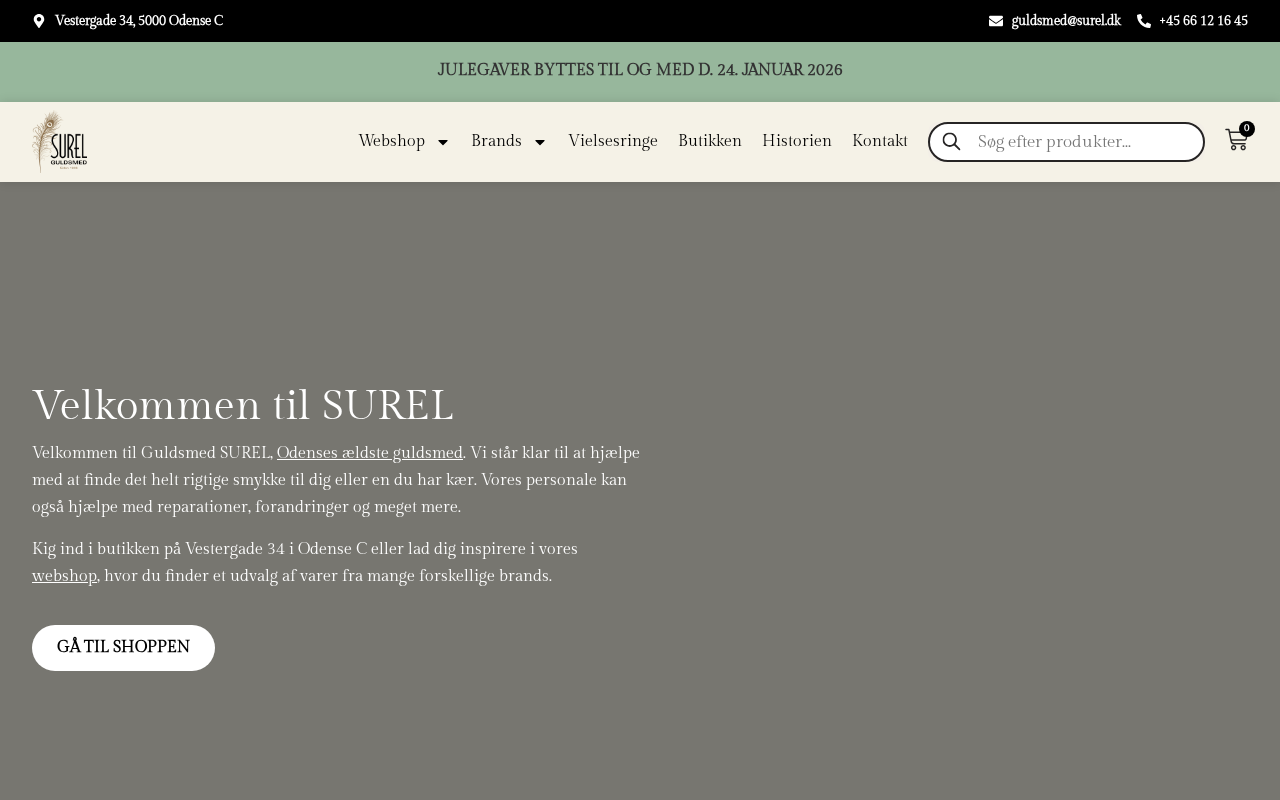Open the Webshop menu item
This screenshot has width=1280, height=800.
tap(392, 141)
